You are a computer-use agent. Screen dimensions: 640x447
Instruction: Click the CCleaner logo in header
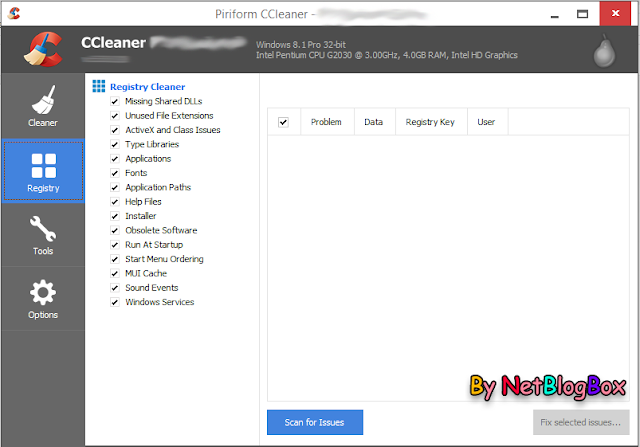tap(44, 49)
